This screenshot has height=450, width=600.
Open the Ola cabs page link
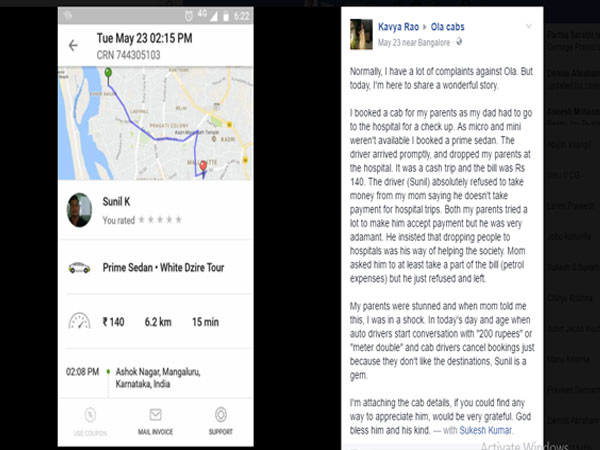[447, 27]
